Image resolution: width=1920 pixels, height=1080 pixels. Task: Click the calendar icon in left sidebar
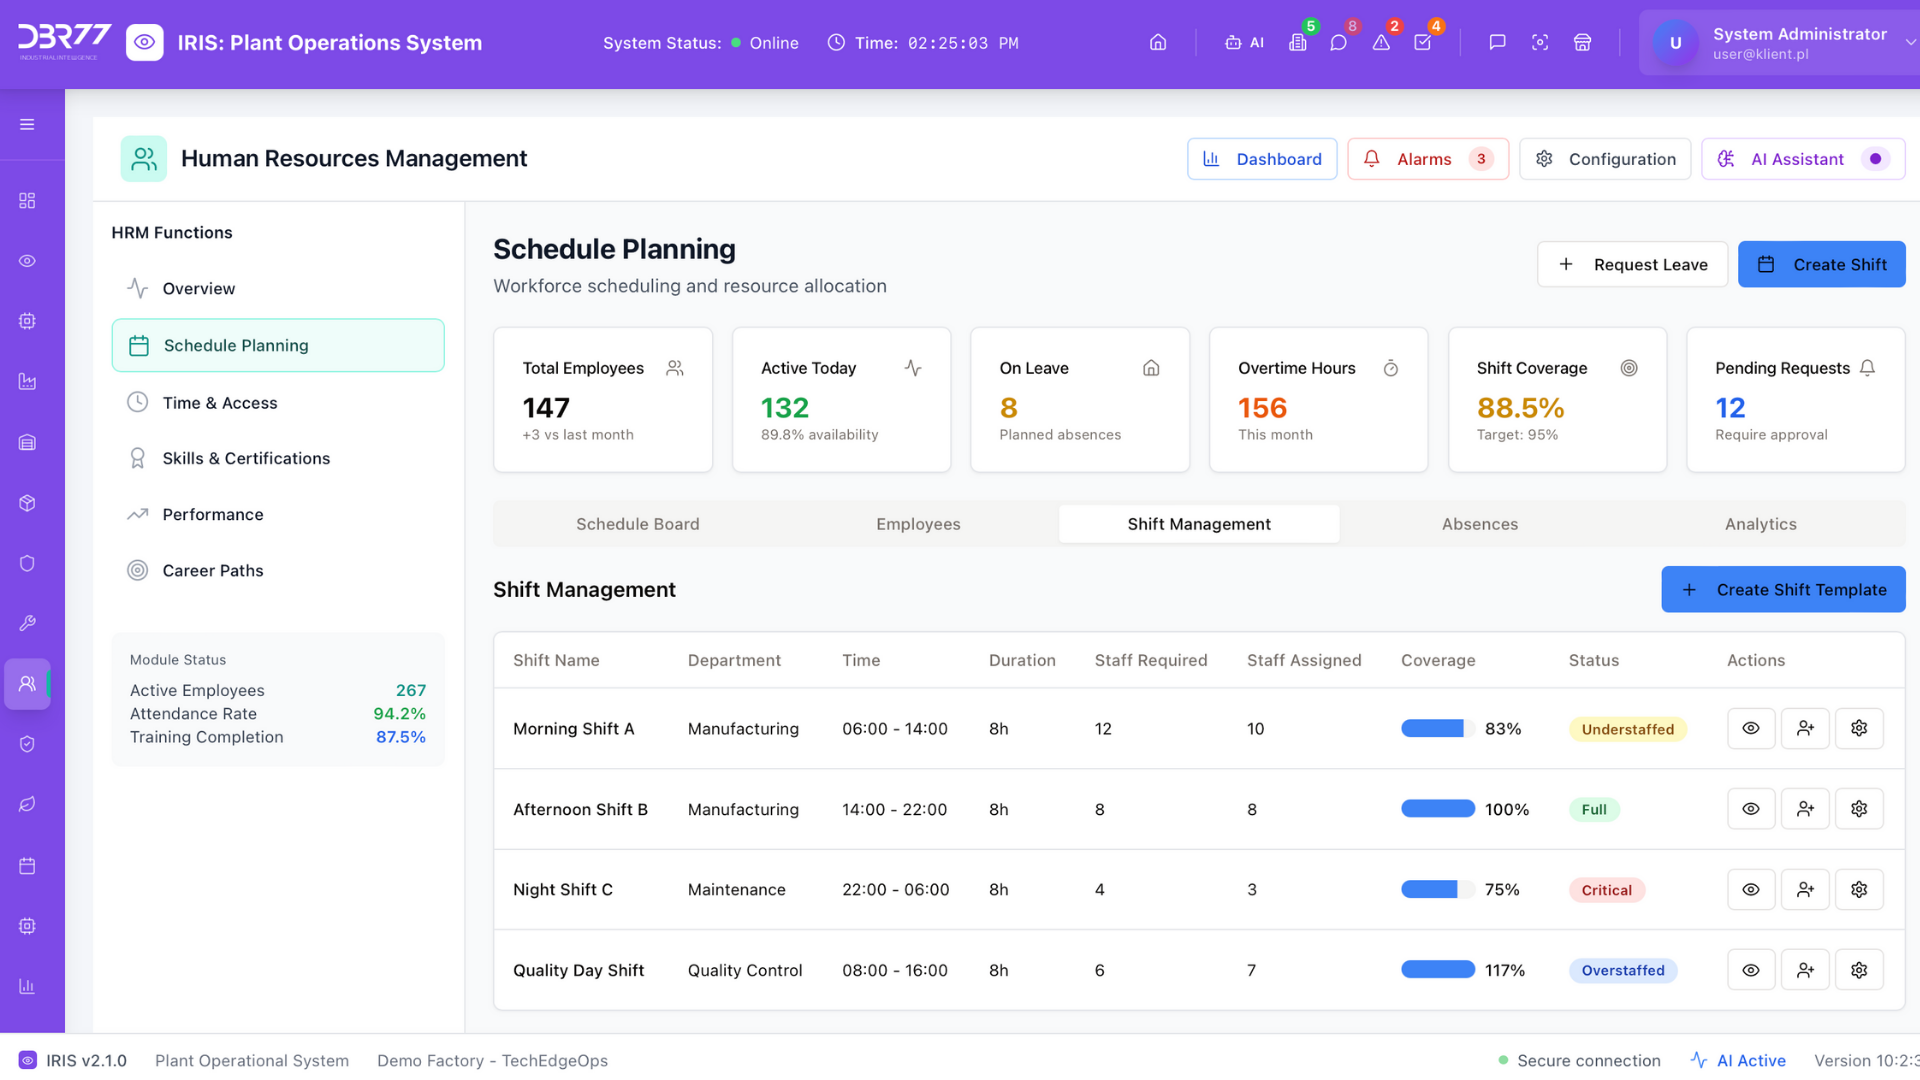(27, 866)
